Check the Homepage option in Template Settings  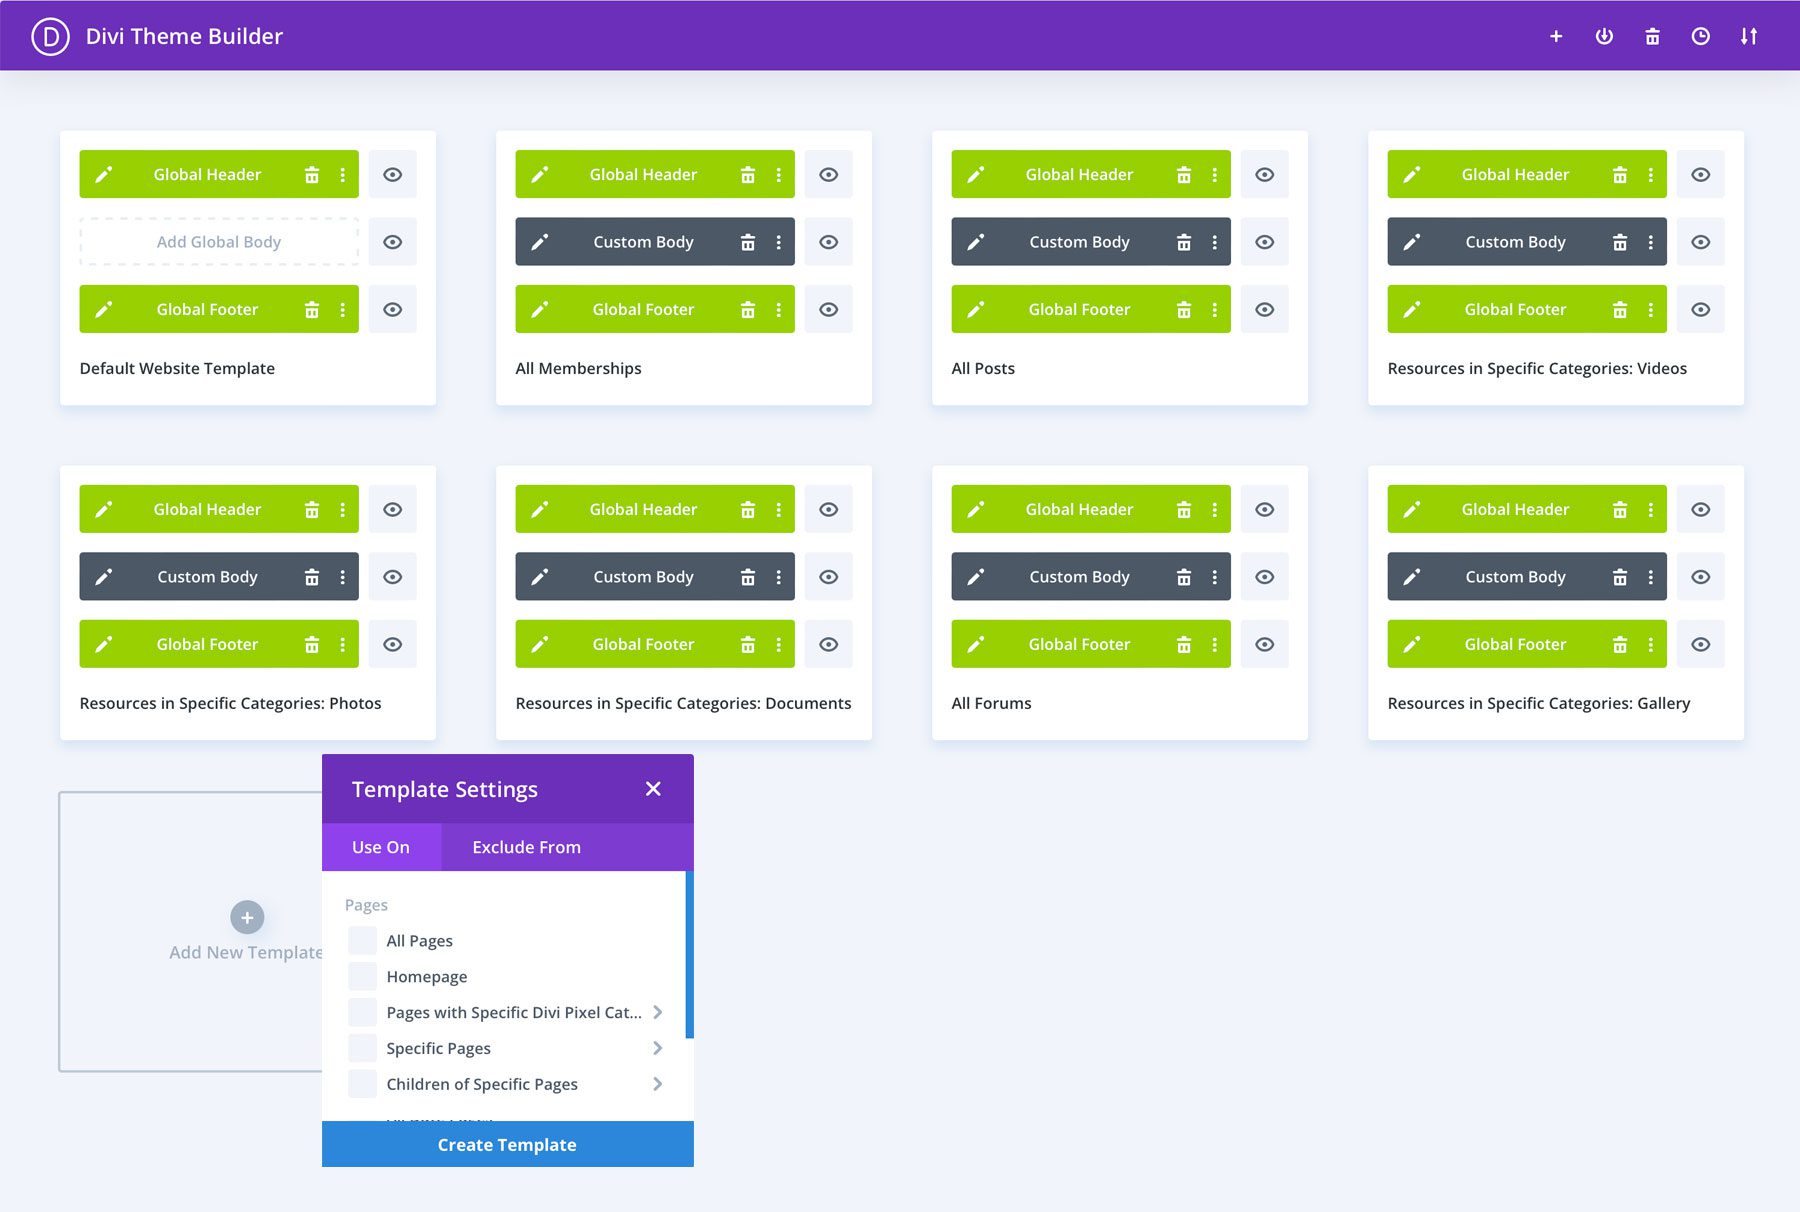coord(362,976)
